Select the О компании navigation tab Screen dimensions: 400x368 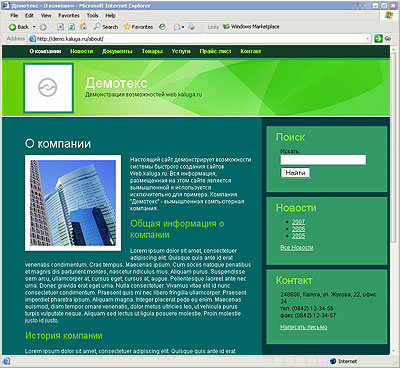point(45,51)
